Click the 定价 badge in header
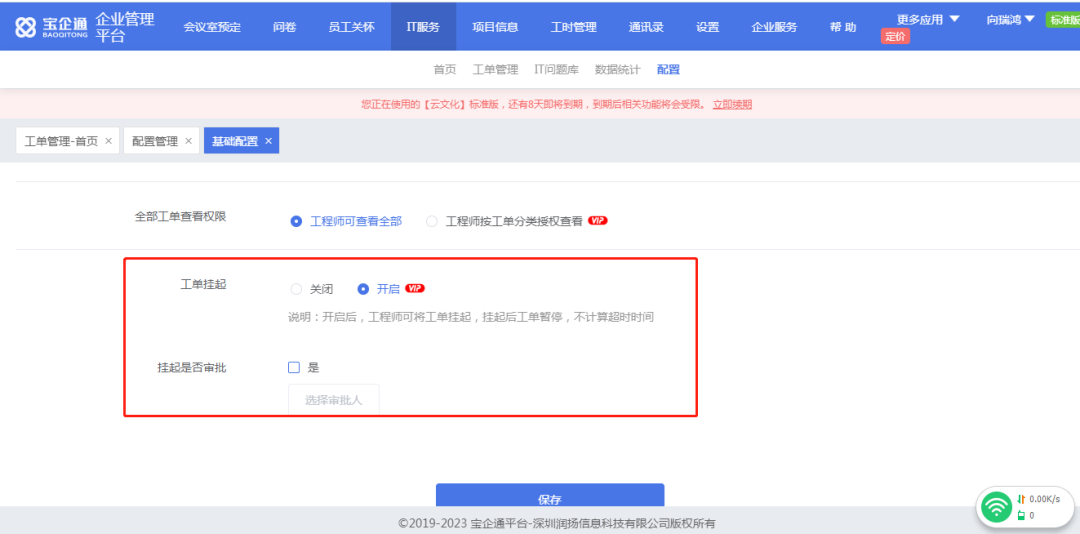 pos(895,37)
